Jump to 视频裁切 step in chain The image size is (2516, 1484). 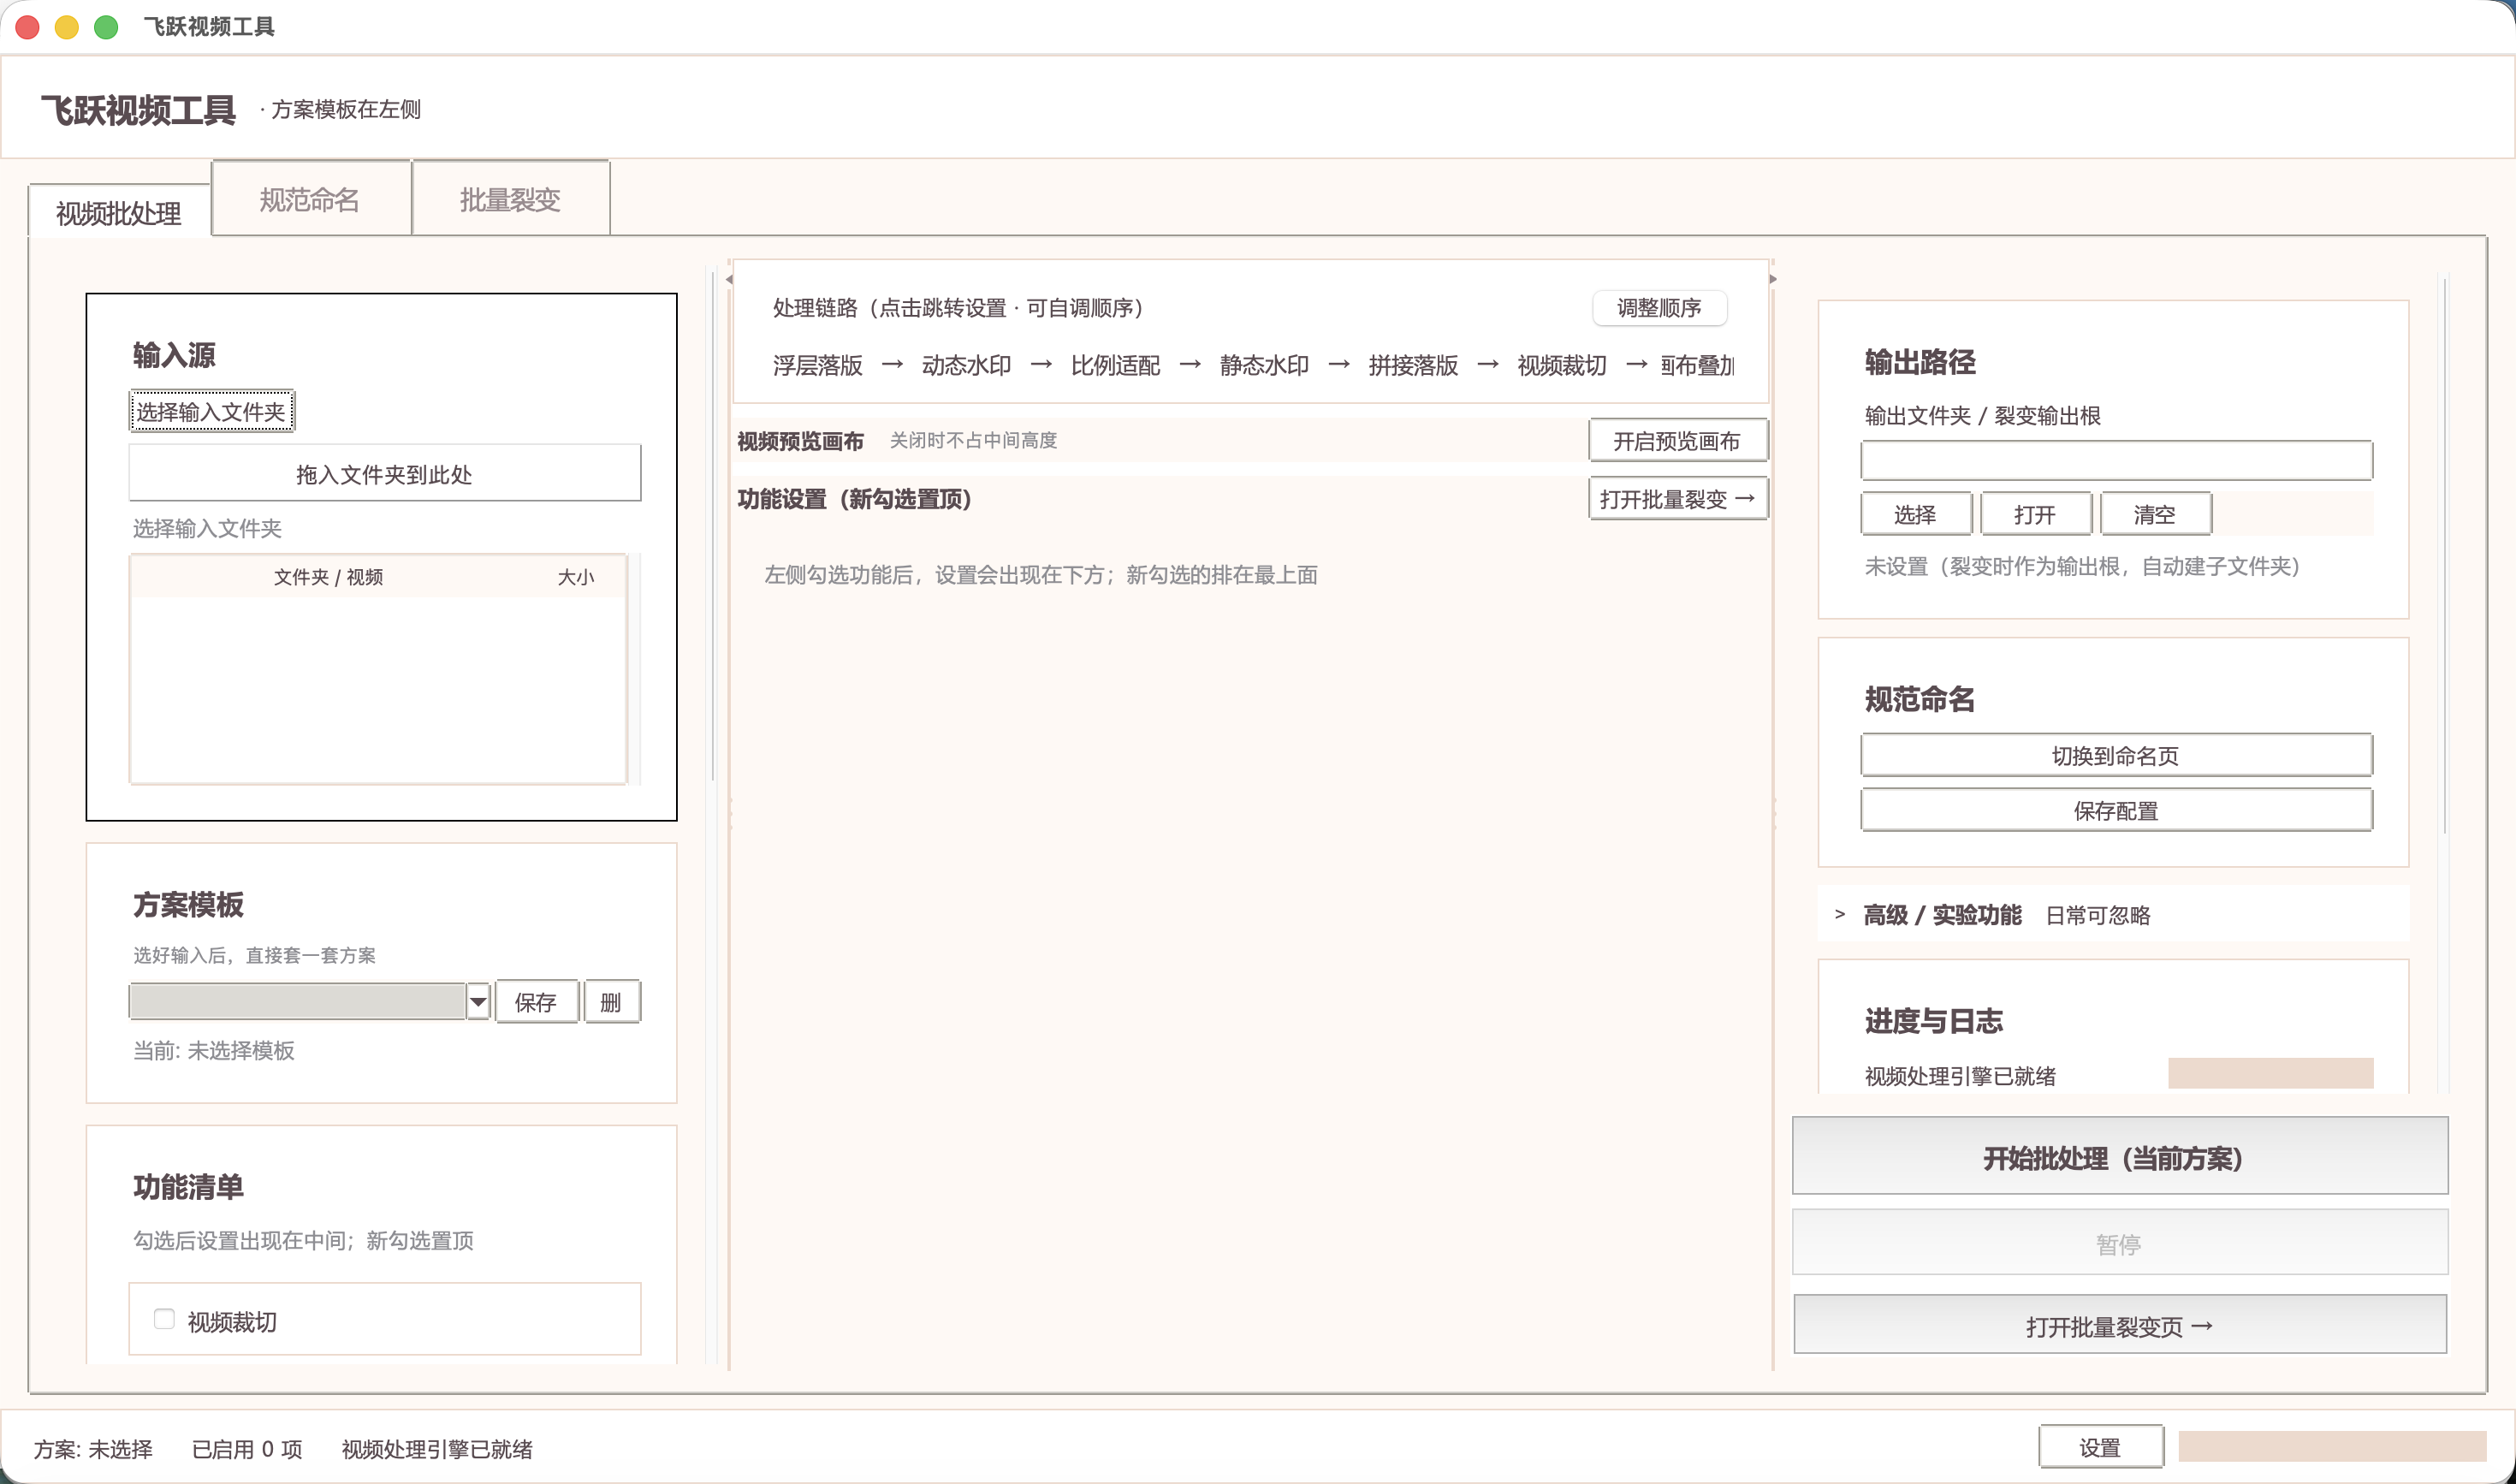tap(1562, 365)
